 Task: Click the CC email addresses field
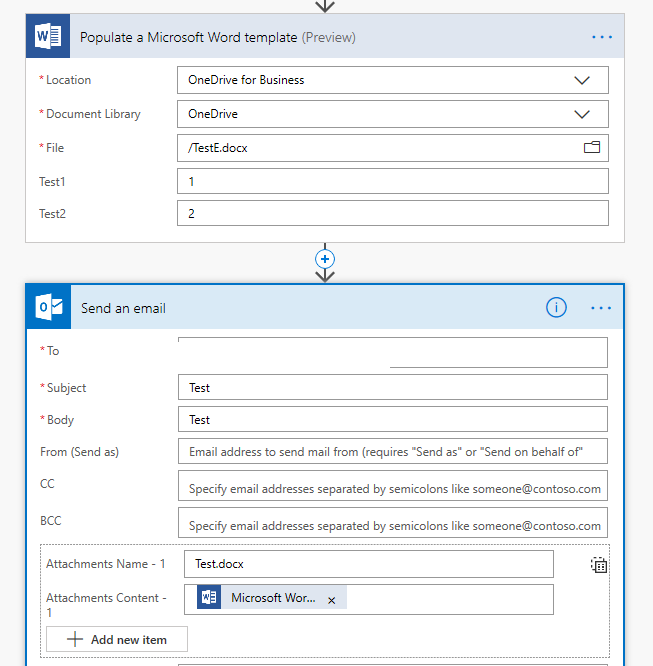pos(393,485)
